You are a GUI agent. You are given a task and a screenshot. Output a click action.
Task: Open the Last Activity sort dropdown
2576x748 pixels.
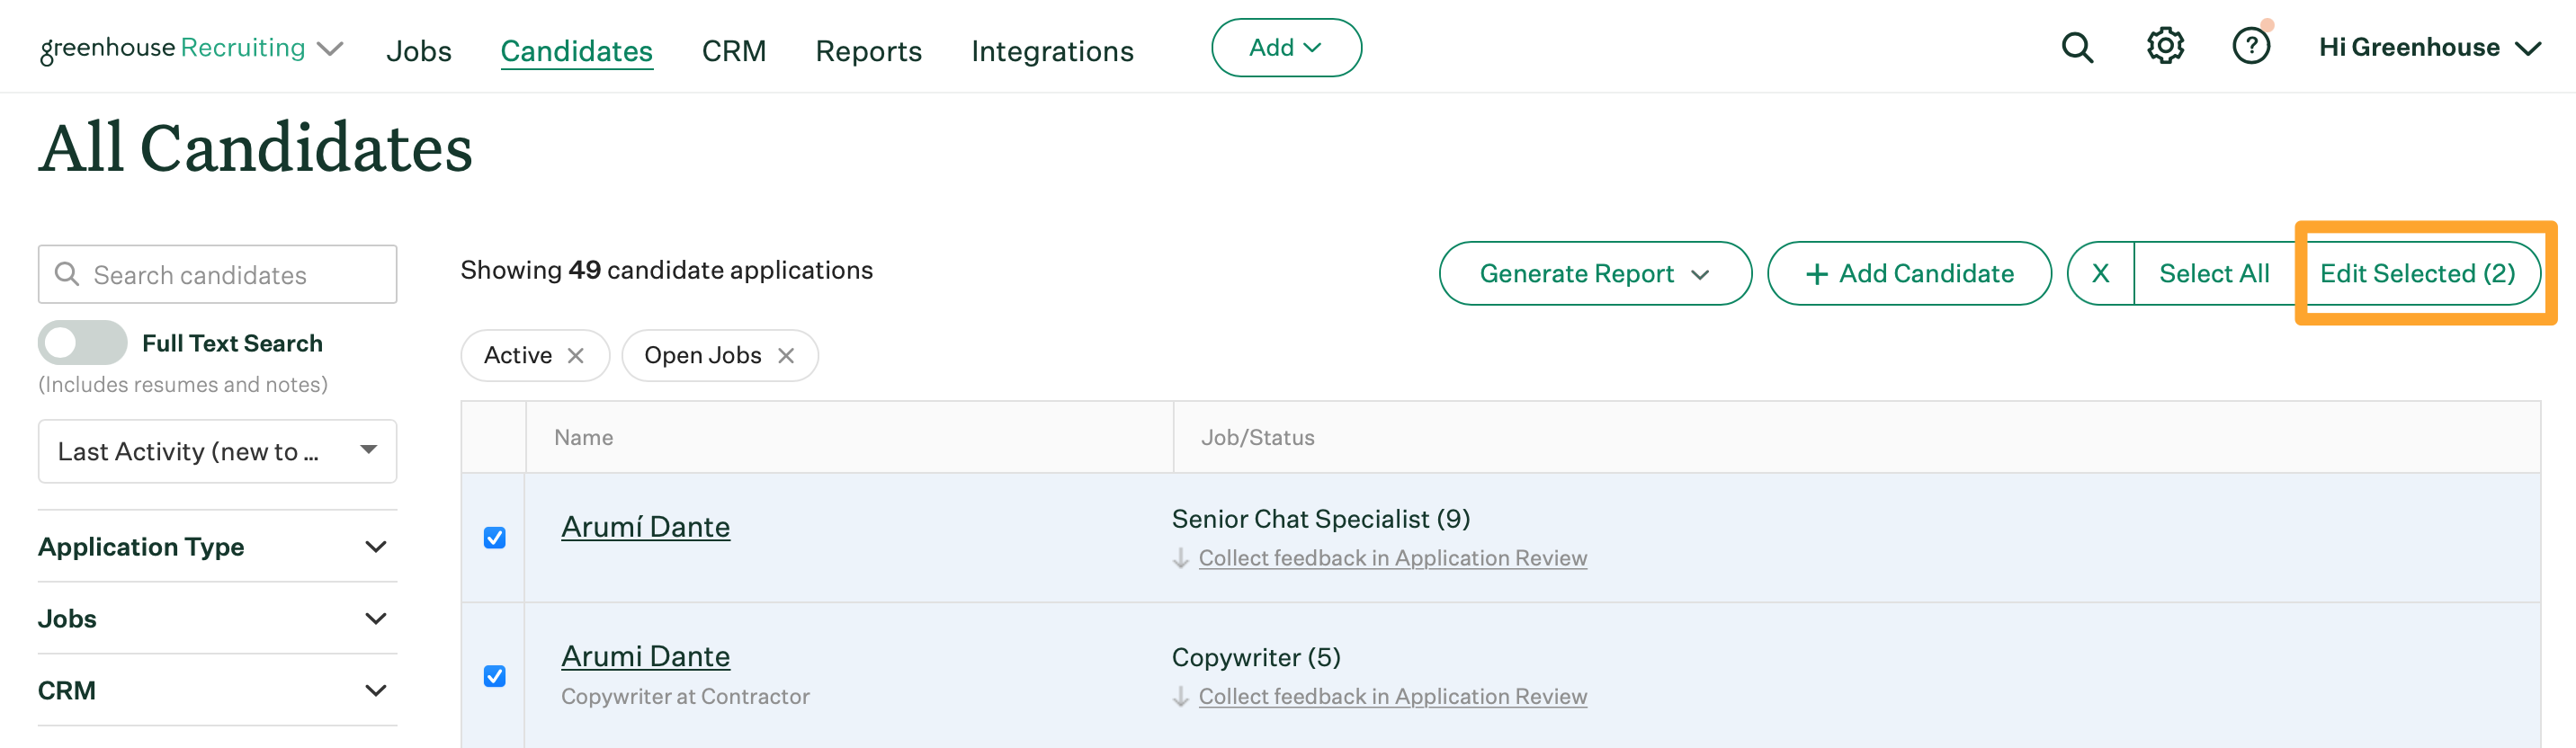(217, 451)
